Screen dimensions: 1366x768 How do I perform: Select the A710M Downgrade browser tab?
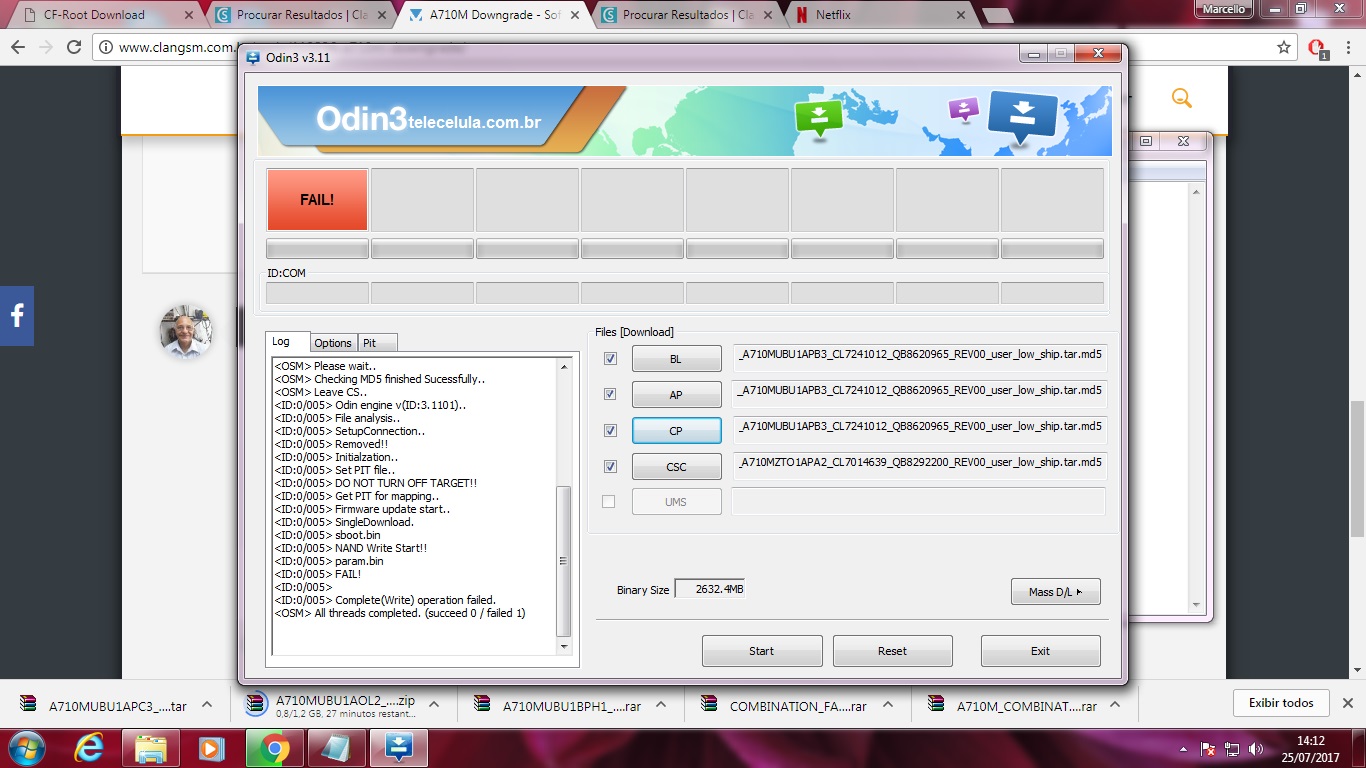click(x=495, y=15)
